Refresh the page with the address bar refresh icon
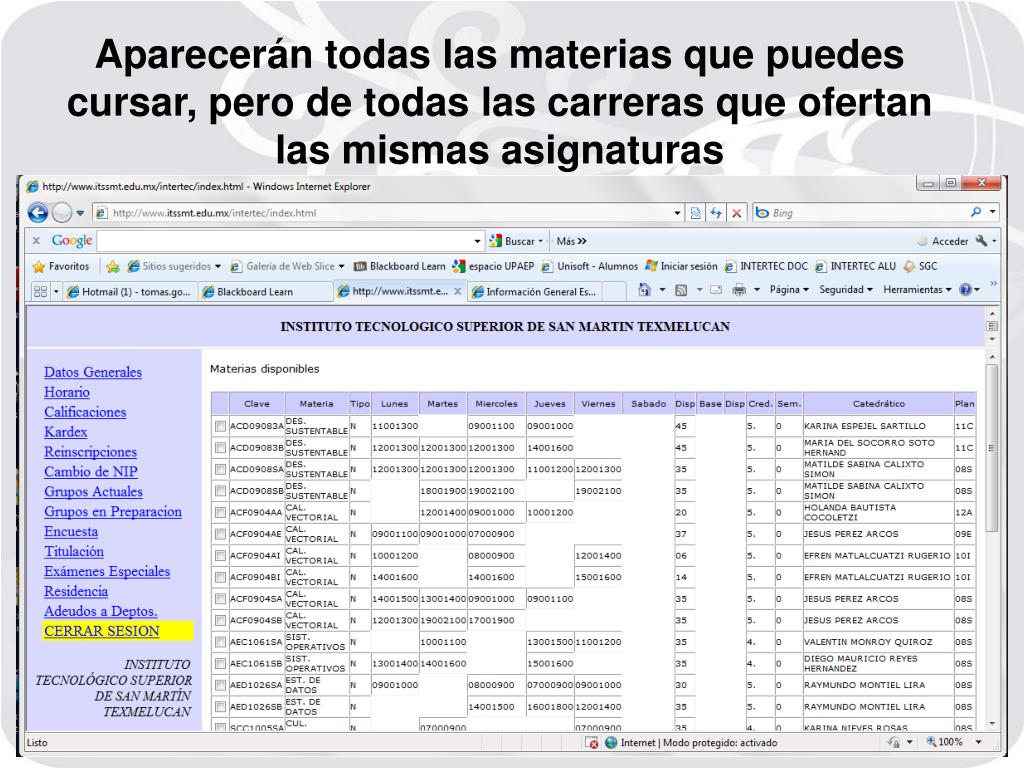The image size is (1024, 768). [x=716, y=213]
